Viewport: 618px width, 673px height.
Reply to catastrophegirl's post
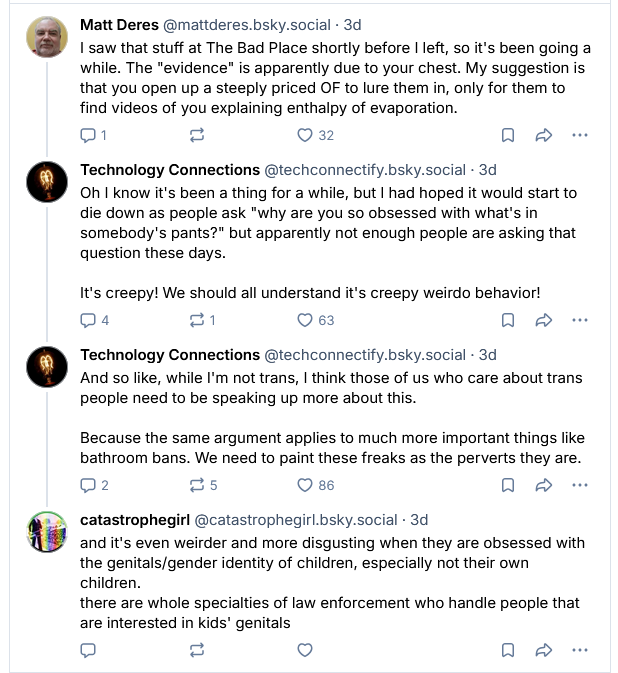(x=87, y=650)
